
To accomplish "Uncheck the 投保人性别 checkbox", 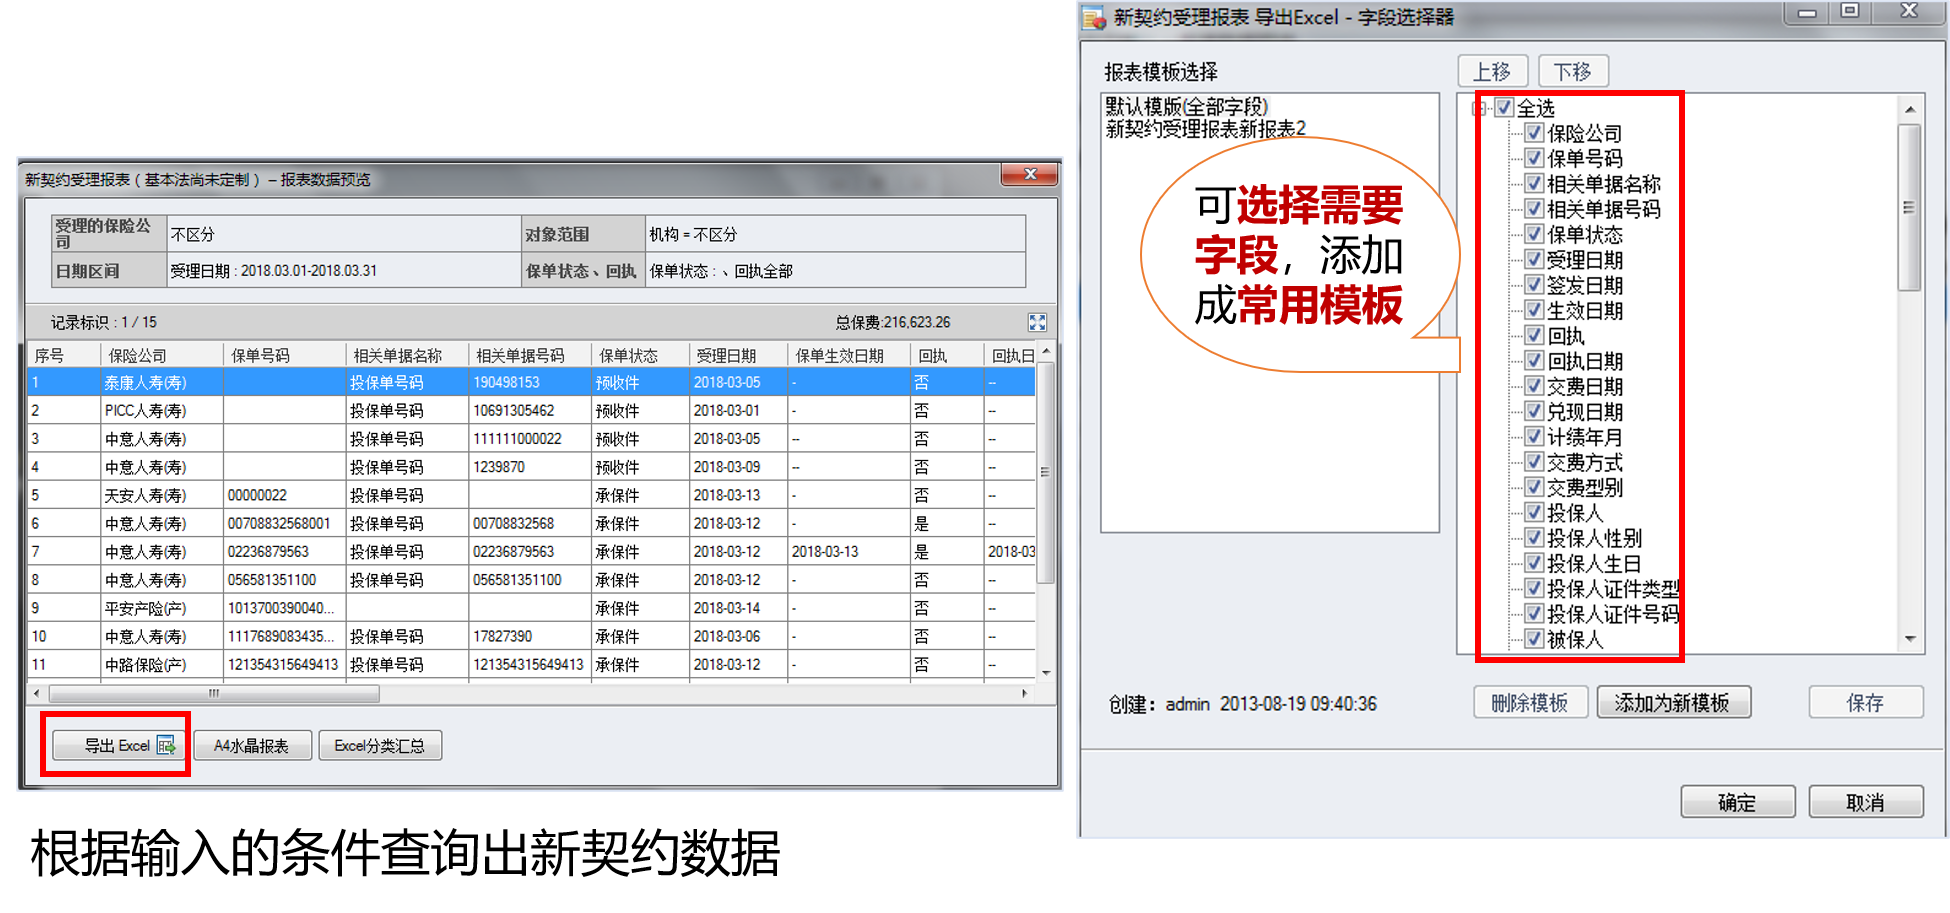I will pos(1534,538).
